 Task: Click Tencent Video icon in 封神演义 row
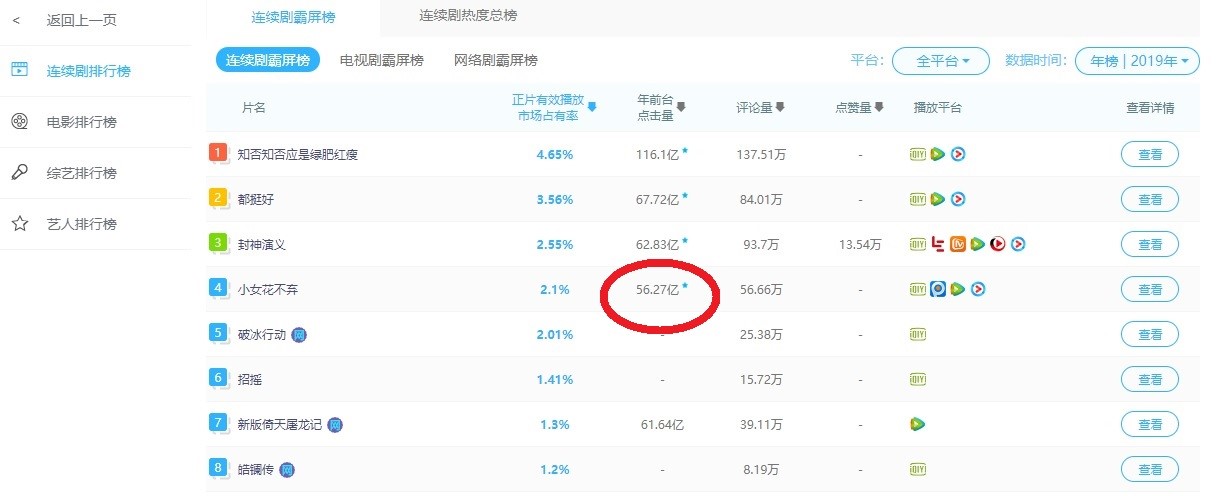(977, 244)
